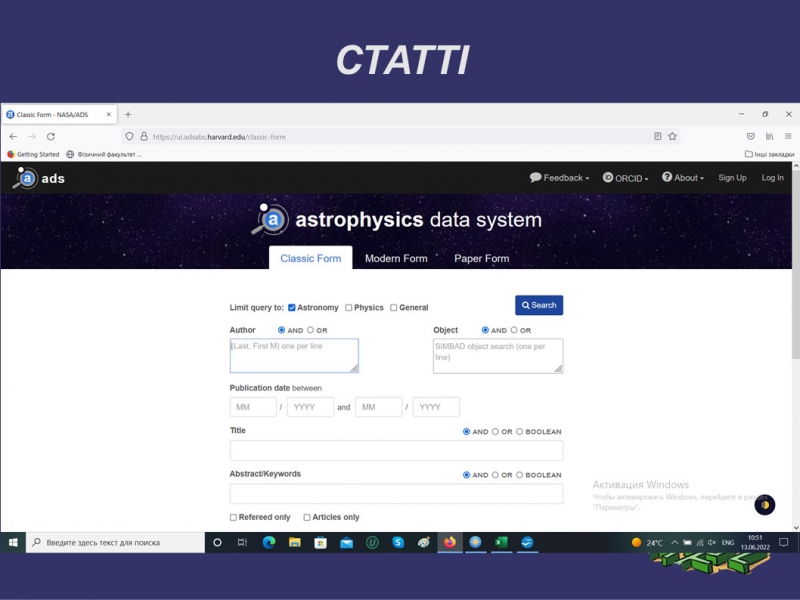Click the Search button
The width and height of the screenshot is (800, 600).
point(539,305)
